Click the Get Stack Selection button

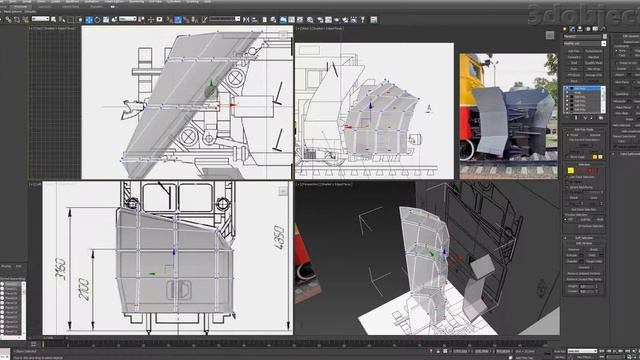[x=584, y=209]
